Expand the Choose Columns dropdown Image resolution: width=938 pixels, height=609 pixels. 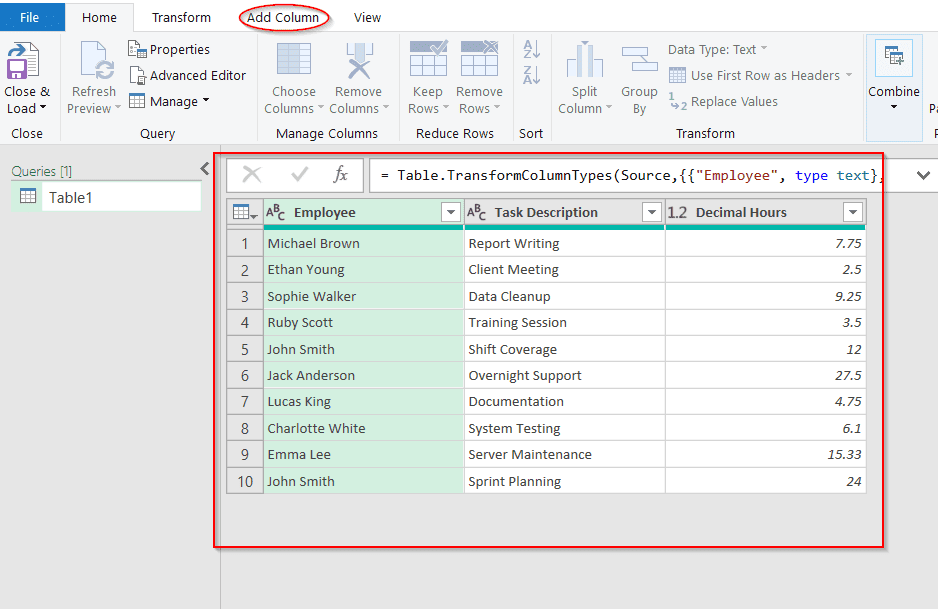(x=320, y=108)
